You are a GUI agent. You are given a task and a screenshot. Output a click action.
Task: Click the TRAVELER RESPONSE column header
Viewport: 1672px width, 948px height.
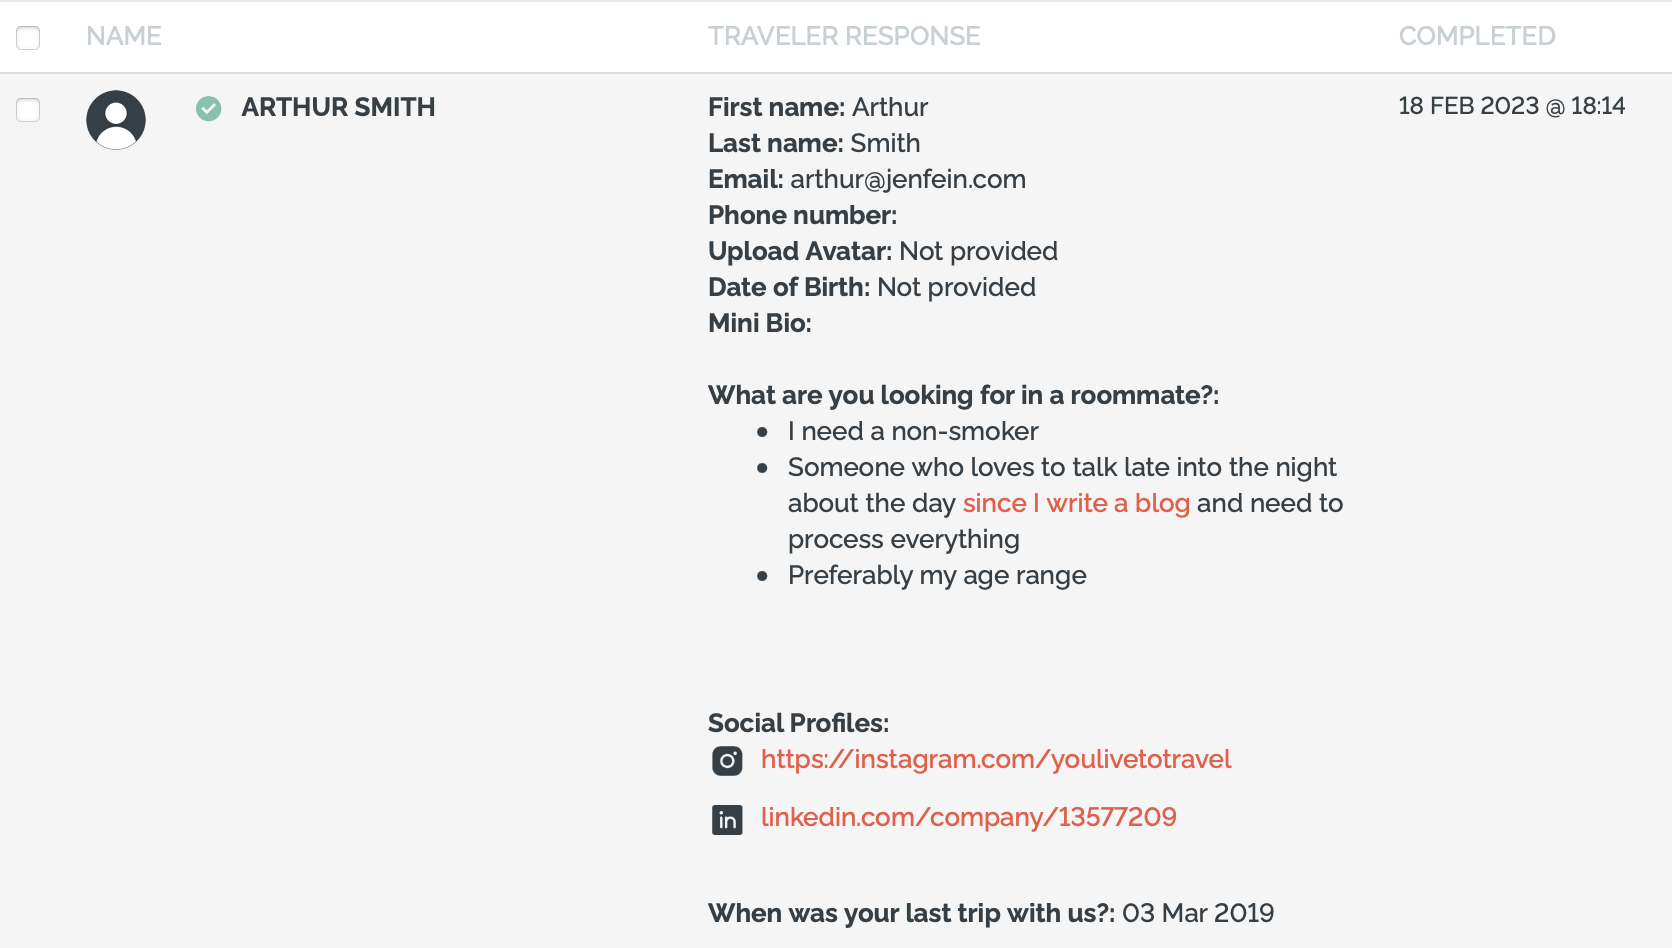point(844,36)
